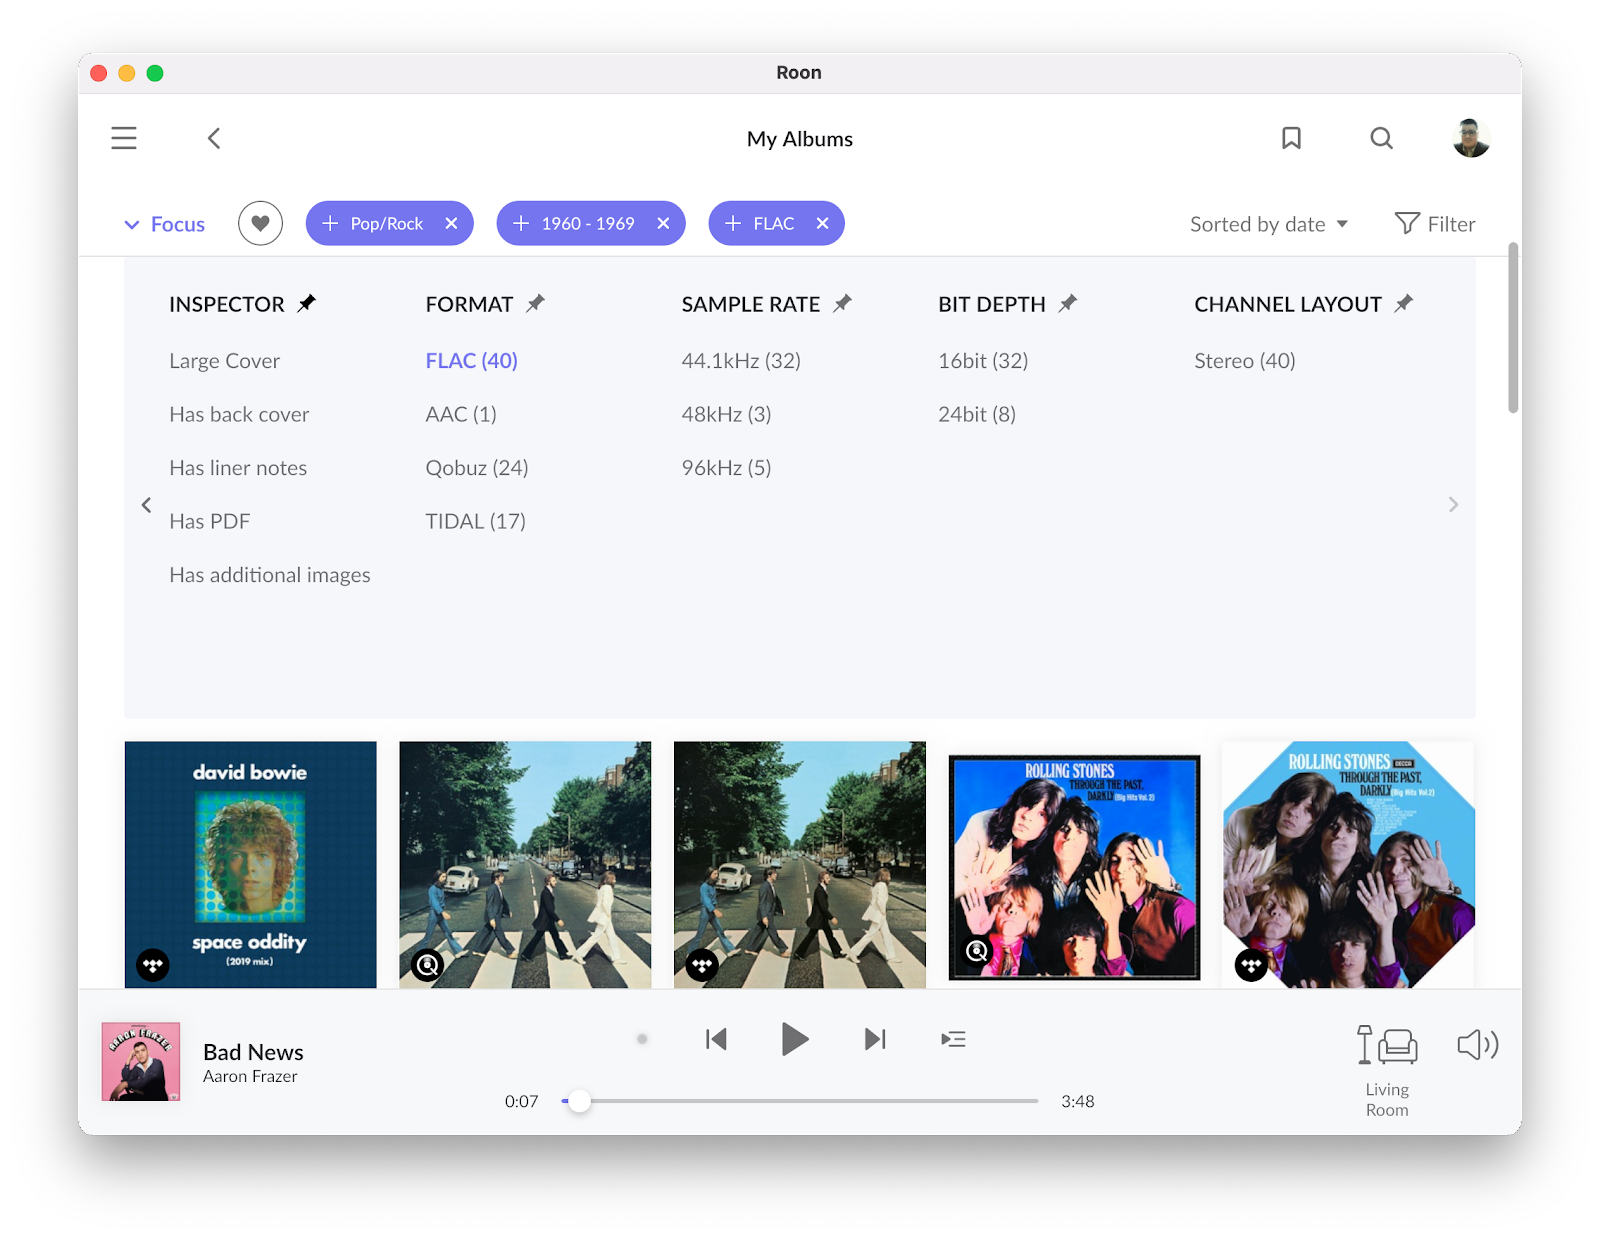Screen dimensions: 1600x1239
Task: Open octagonal Rolling Stones album cover
Action: click(1349, 864)
